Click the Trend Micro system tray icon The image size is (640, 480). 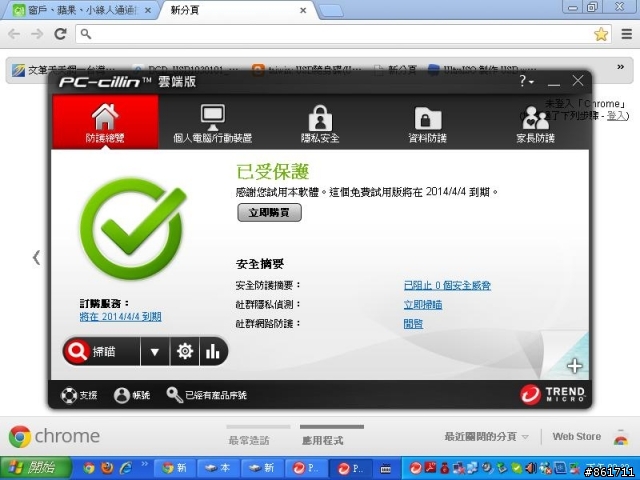pyautogui.click(x=415, y=468)
